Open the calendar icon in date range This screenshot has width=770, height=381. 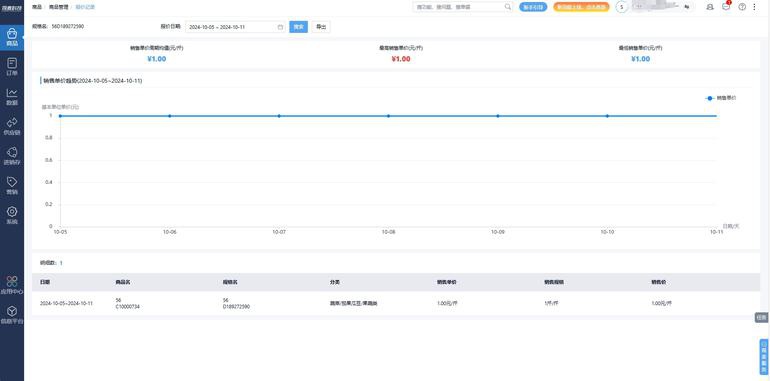click(280, 27)
